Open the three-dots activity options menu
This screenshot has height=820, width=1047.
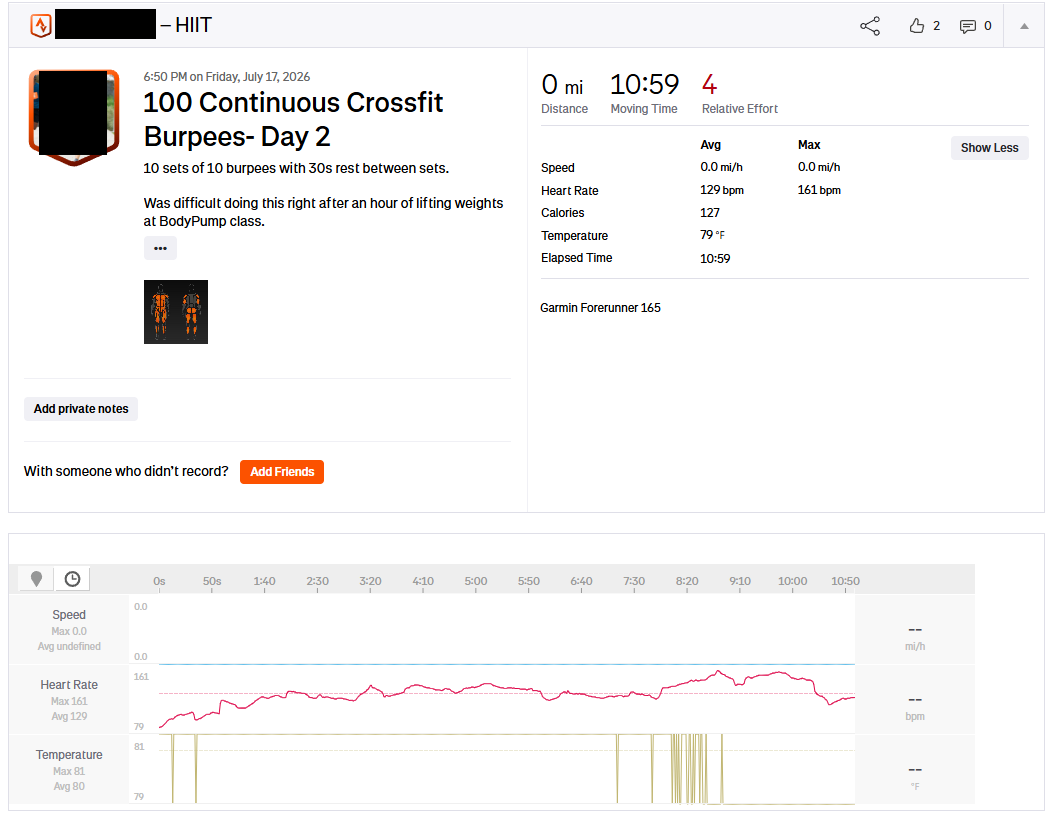tap(160, 248)
